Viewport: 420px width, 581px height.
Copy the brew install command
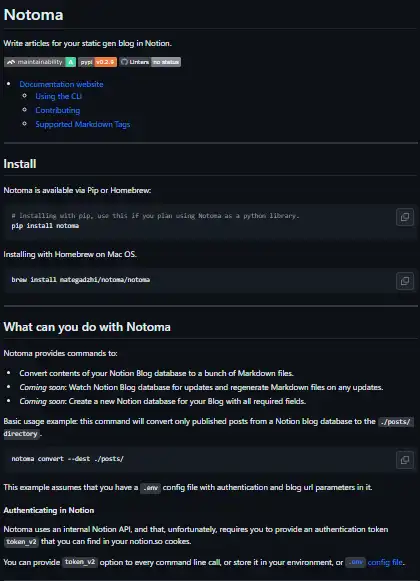point(405,281)
